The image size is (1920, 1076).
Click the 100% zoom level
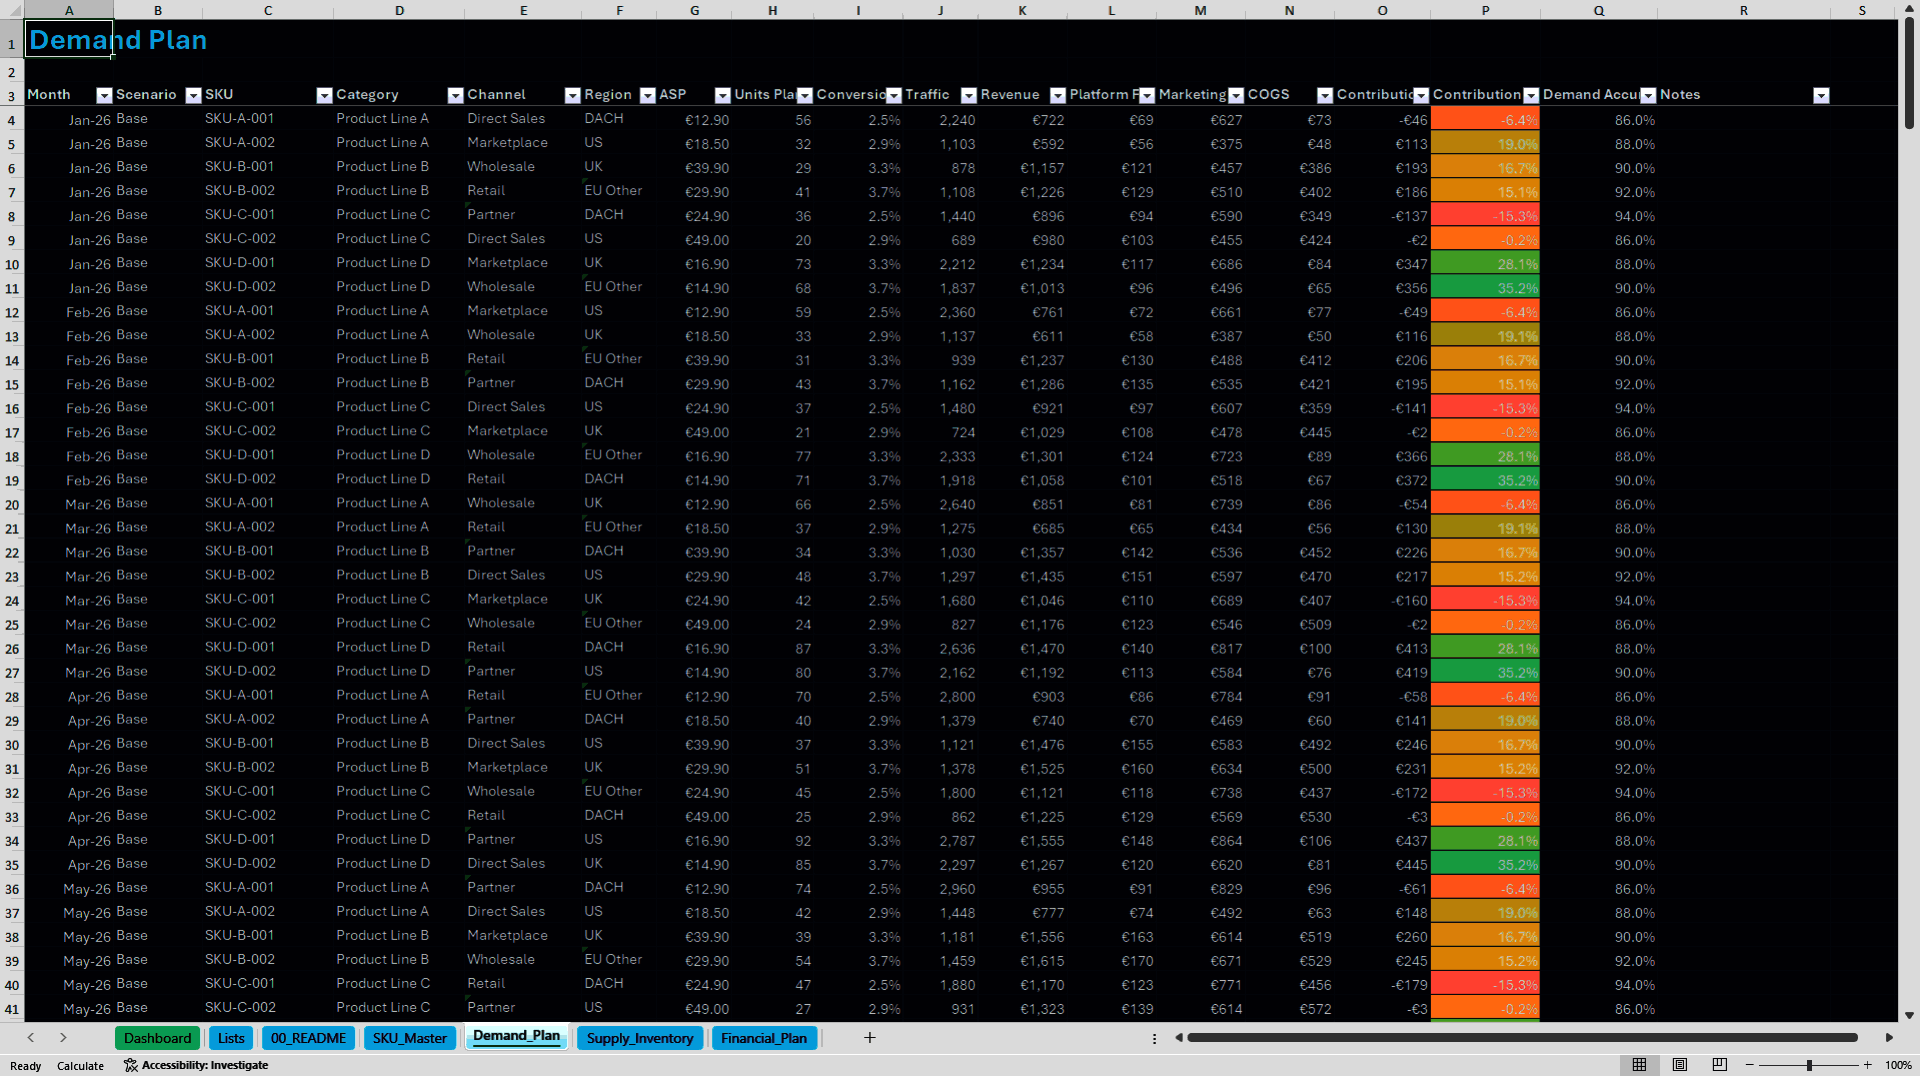pyautogui.click(x=1898, y=1065)
